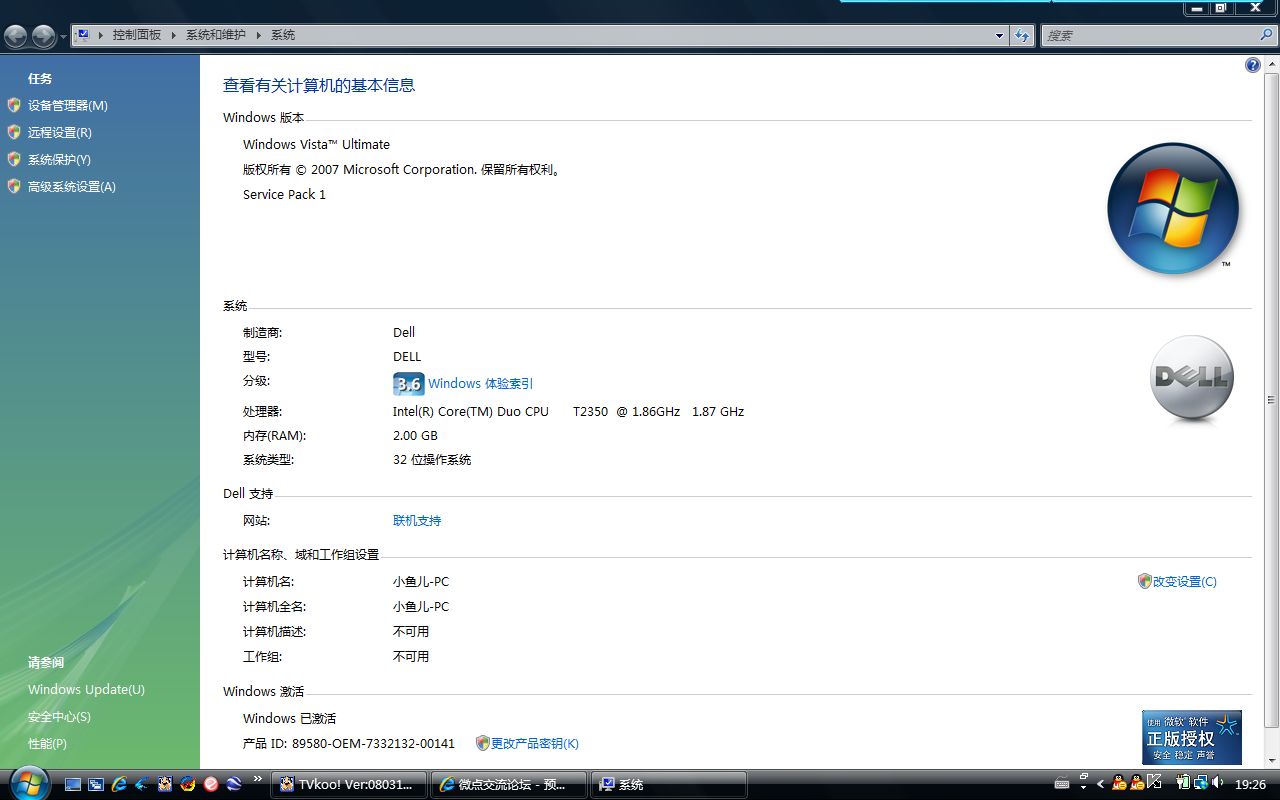Open recent pages dropdown next to Forward
The width and height of the screenshot is (1280, 800).
(x=63, y=36)
